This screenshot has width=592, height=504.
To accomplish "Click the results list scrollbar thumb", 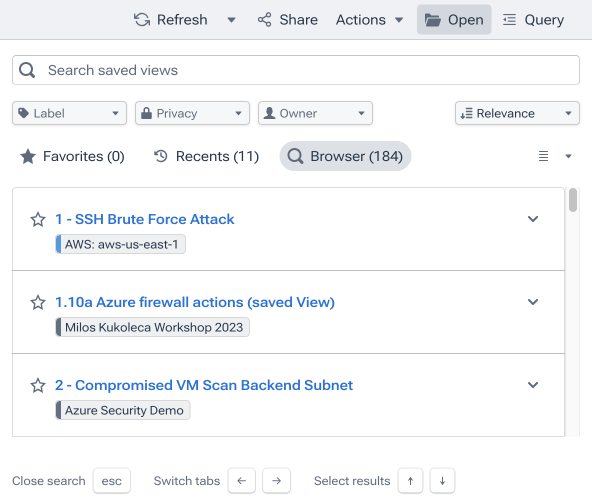I will tap(573, 200).
